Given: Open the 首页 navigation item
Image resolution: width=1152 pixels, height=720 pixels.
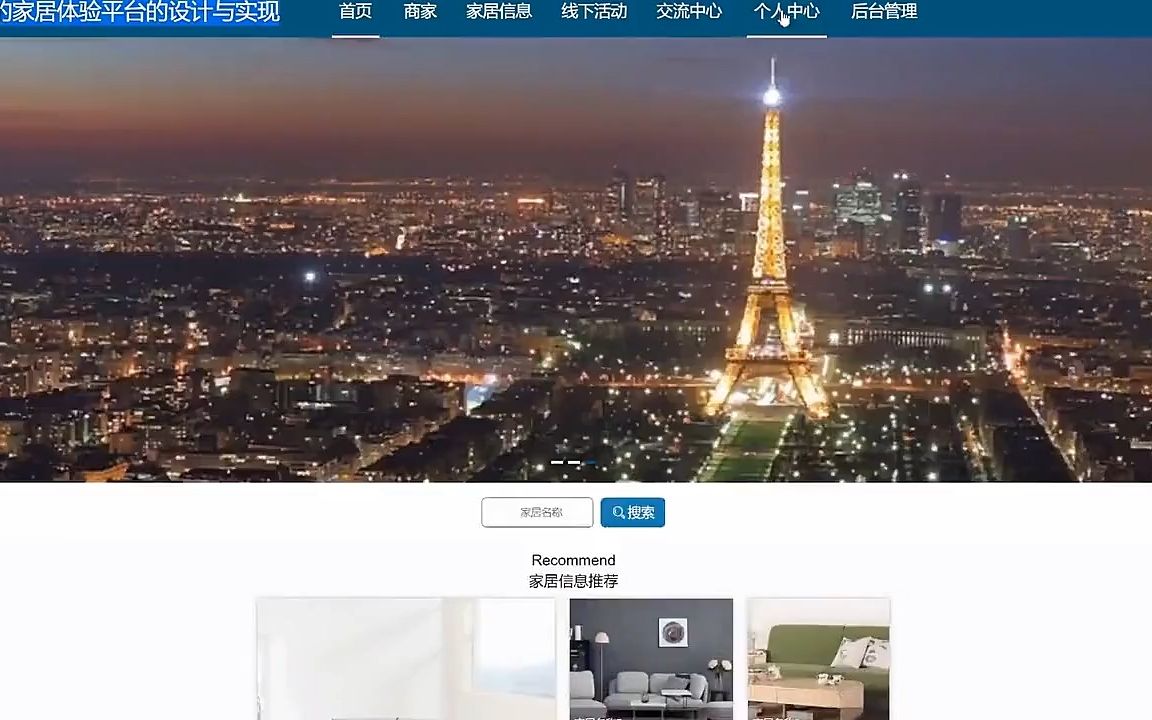Looking at the screenshot, I should (x=355, y=12).
